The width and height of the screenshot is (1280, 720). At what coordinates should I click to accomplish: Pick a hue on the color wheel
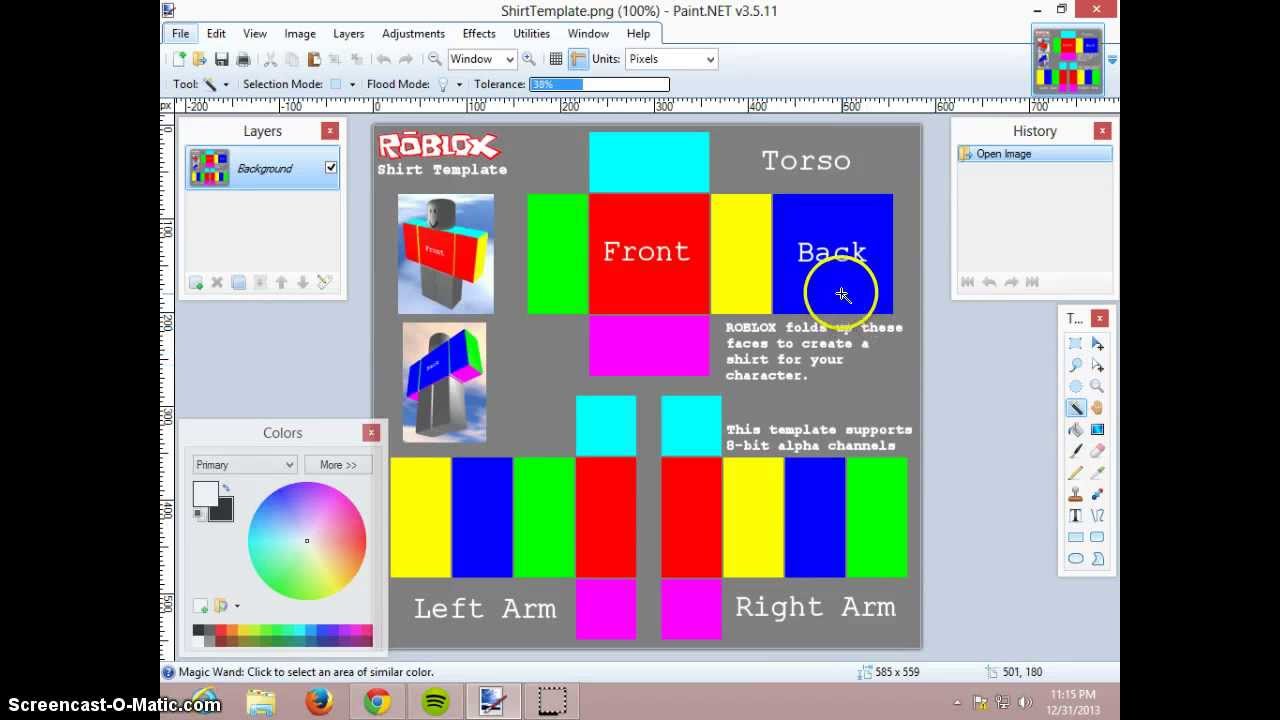tap(307, 541)
